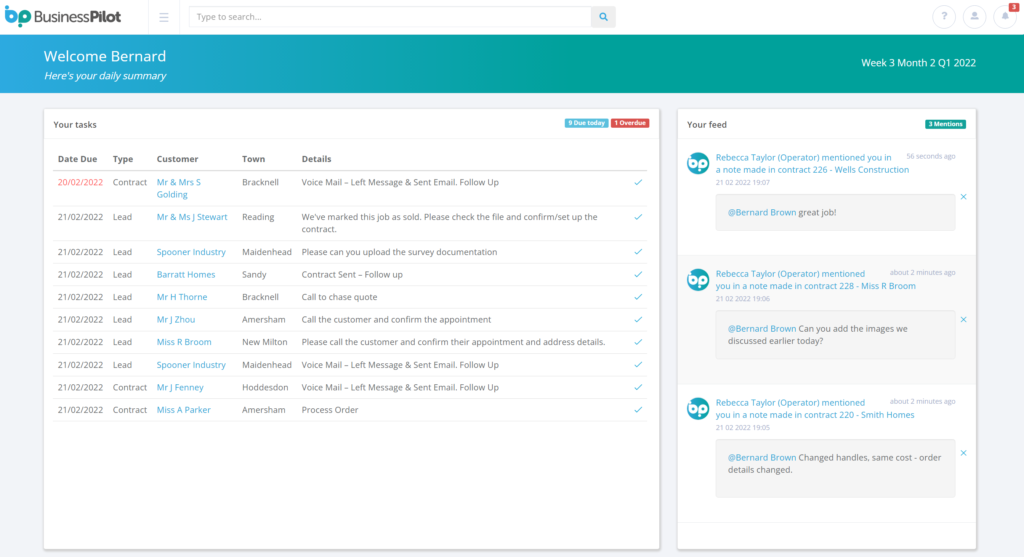This screenshot has width=1024, height=557.
Task: Dismiss the 'Changed handles' feed mention
Action: pyautogui.click(x=963, y=453)
